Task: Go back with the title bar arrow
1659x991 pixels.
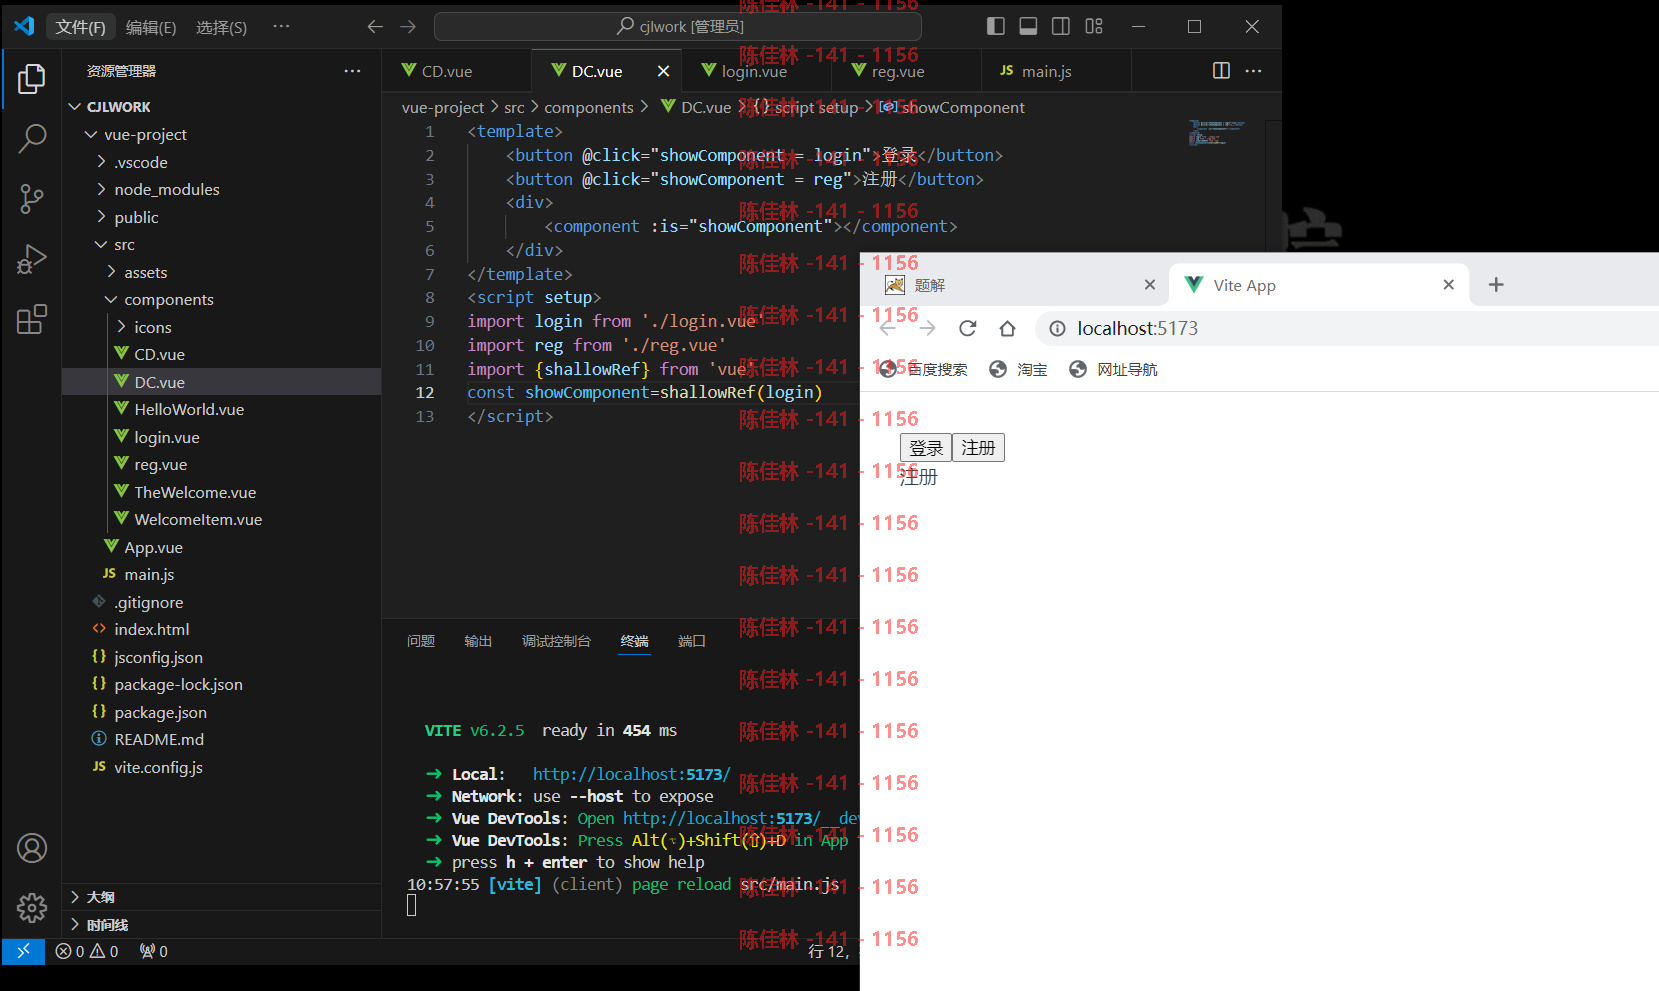Action: pyautogui.click(x=375, y=26)
